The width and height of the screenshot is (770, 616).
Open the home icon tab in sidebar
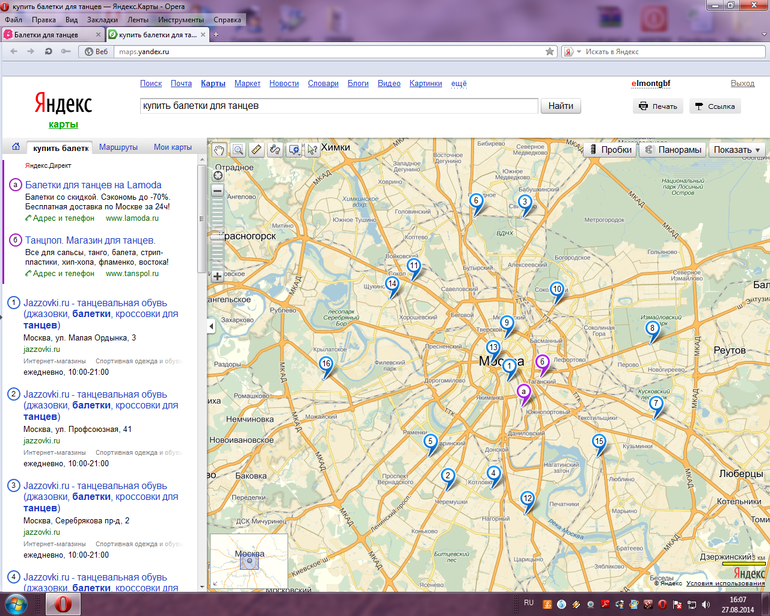tap(15, 147)
